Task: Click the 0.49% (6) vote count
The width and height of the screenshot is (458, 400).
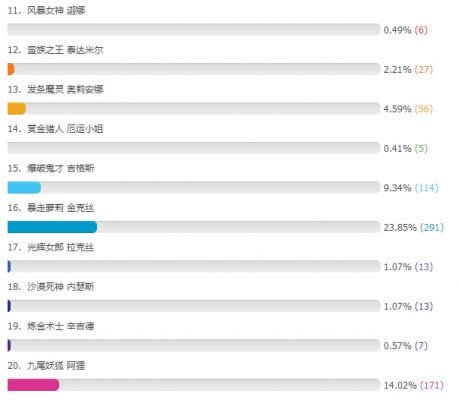Action: coord(405,30)
